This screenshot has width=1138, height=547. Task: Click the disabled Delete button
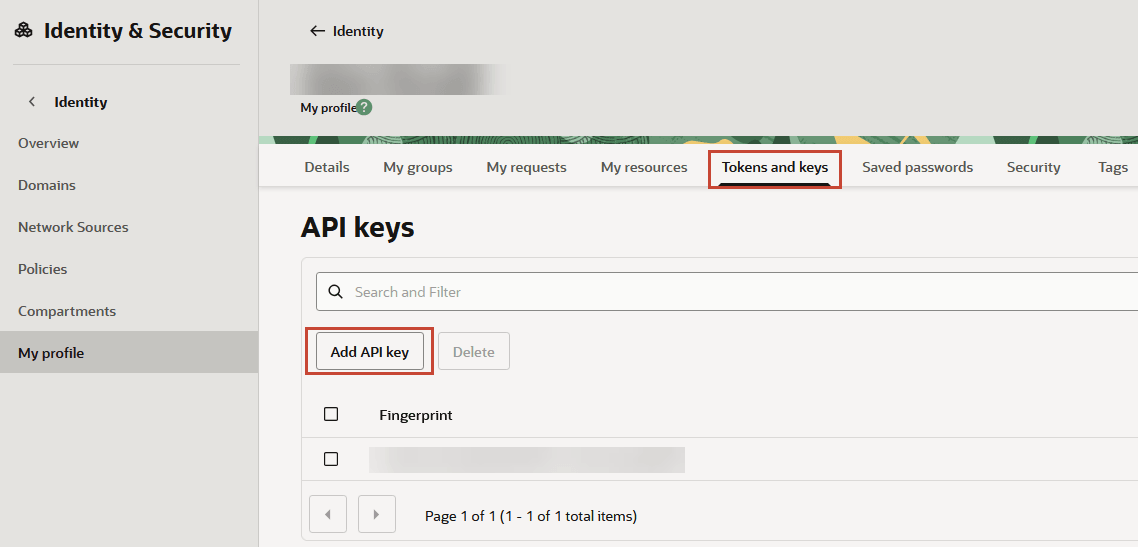pos(474,352)
